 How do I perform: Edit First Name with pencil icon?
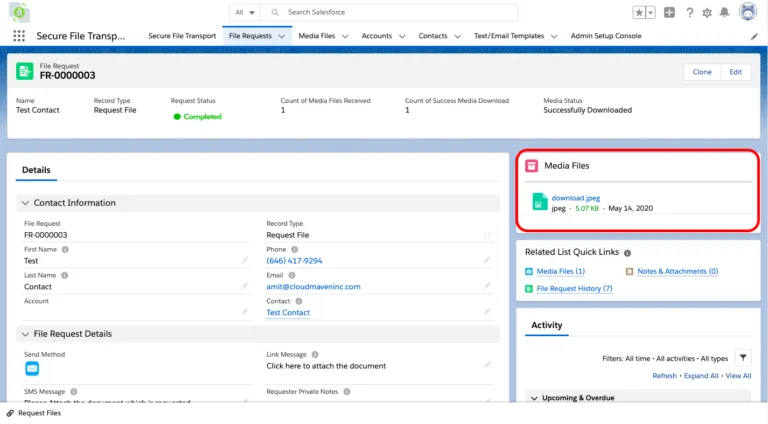point(244,260)
